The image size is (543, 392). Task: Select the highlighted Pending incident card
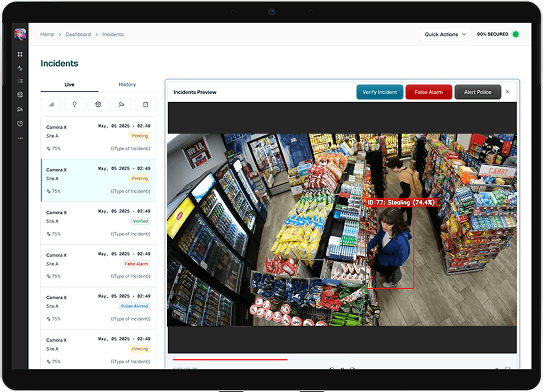98,180
